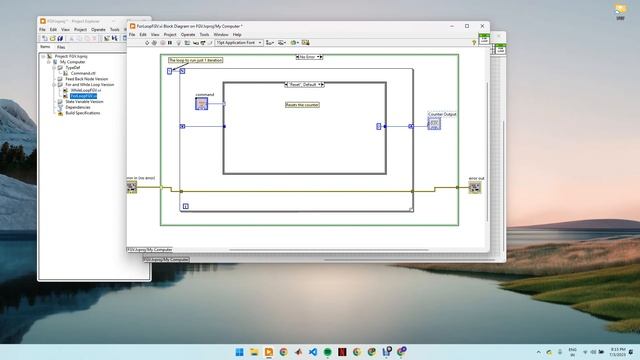640x360 pixels.
Task: Open Netflix from taskbar
Action: pyautogui.click(x=342, y=352)
